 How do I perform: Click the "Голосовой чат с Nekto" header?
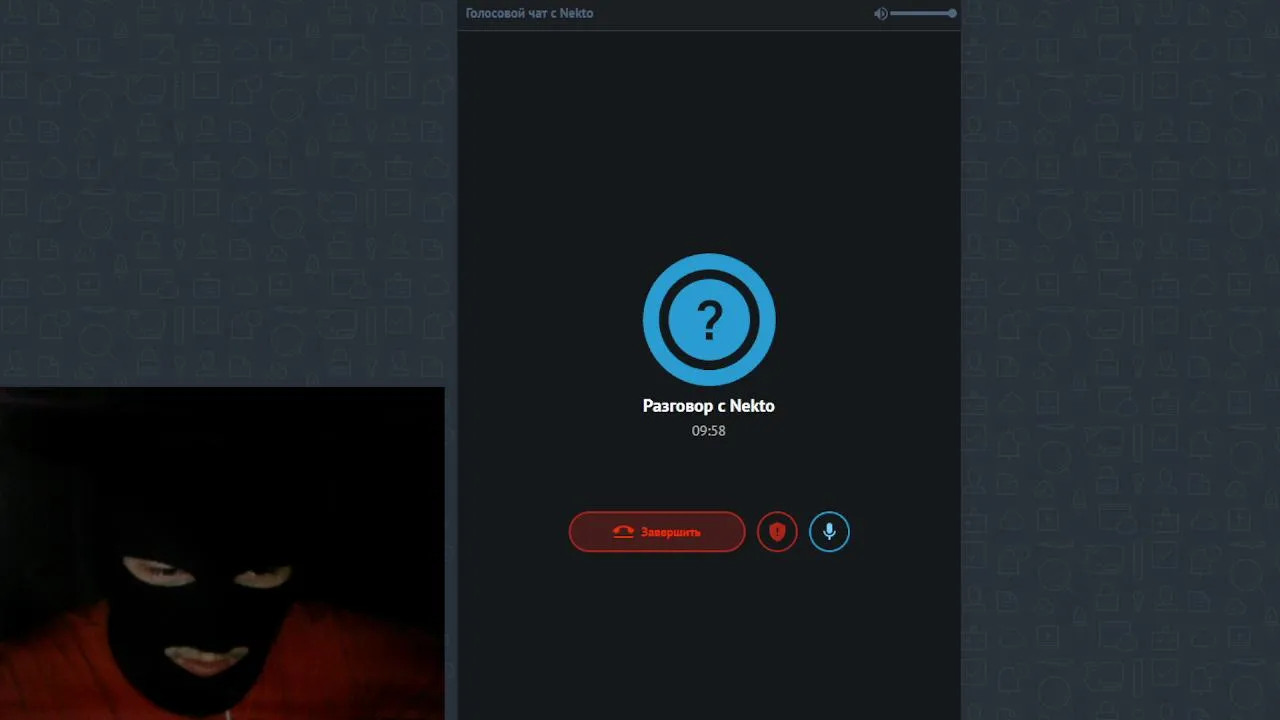(530, 14)
